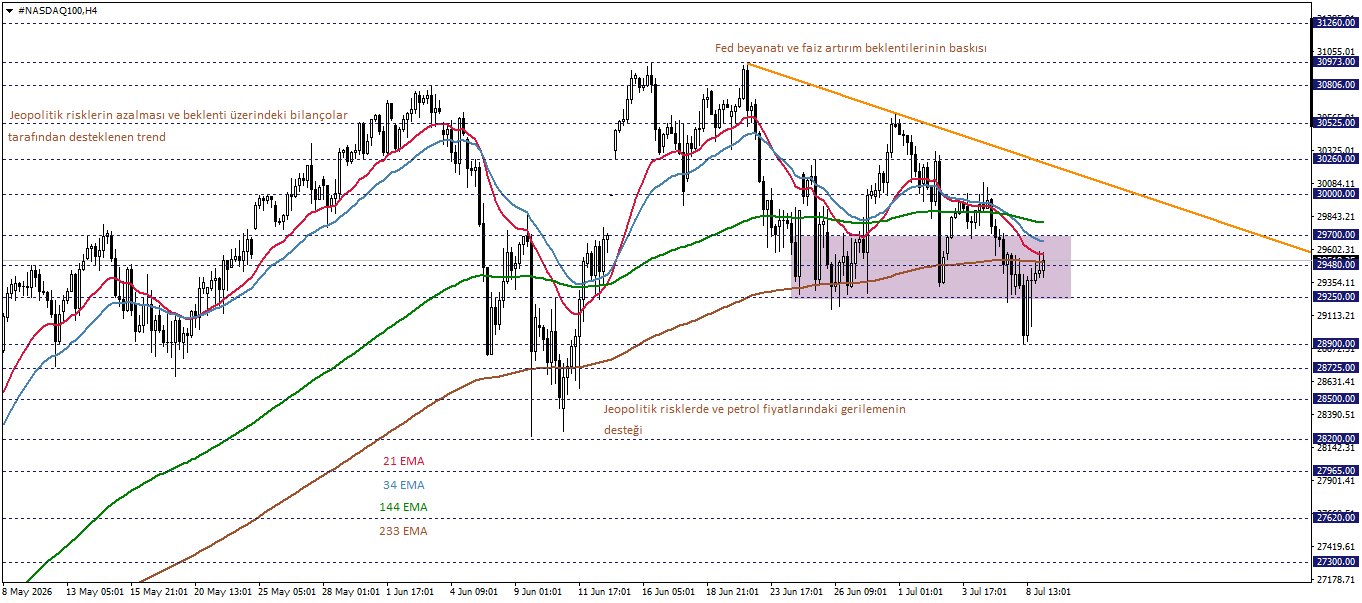Click the '13 May 05:01' time label
The width and height of the screenshot is (1362, 603).
pos(94,591)
